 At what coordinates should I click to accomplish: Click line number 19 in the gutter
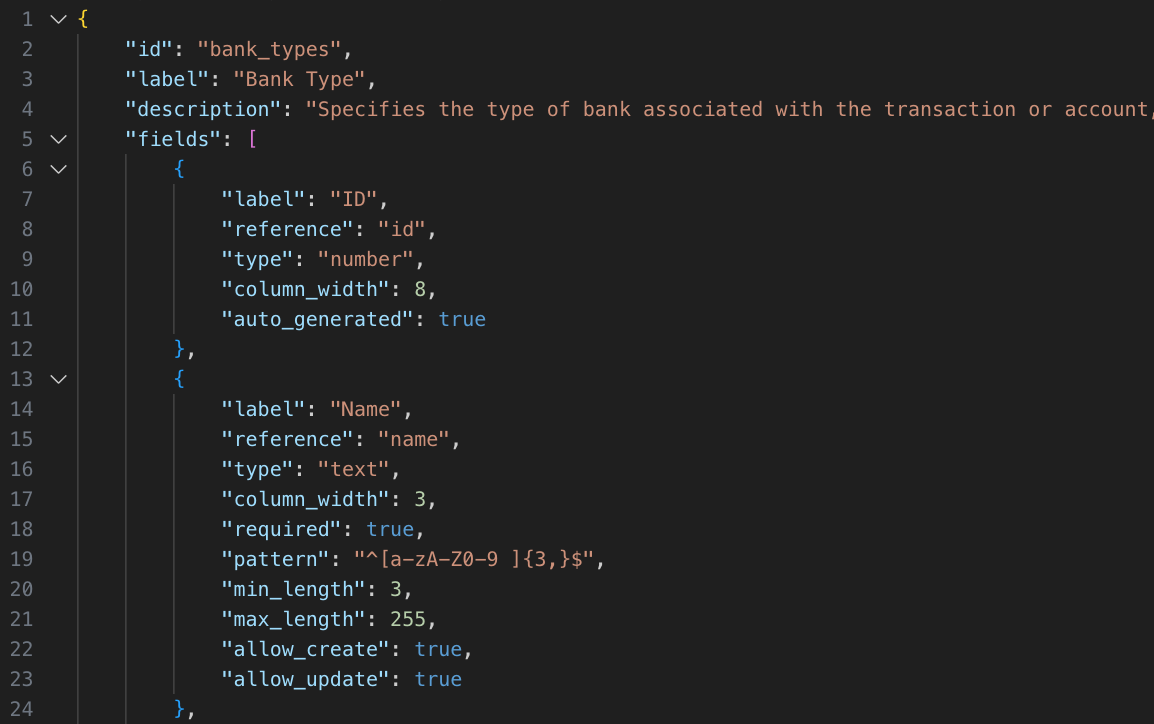click(x=21, y=559)
